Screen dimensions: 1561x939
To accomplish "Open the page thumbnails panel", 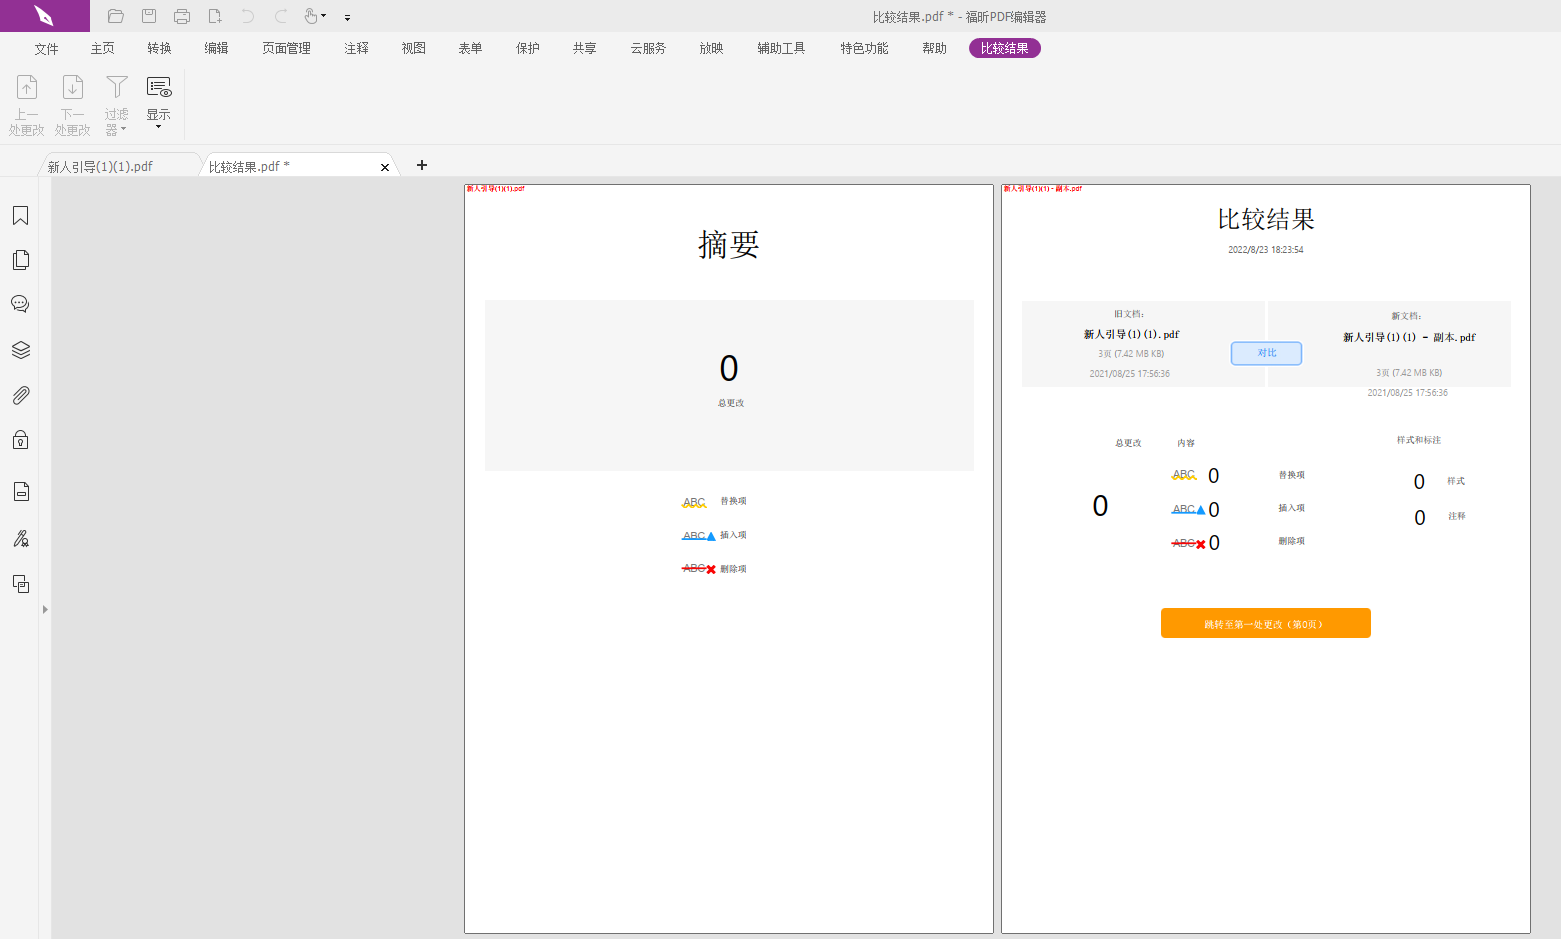I will (x=20, y=259).
